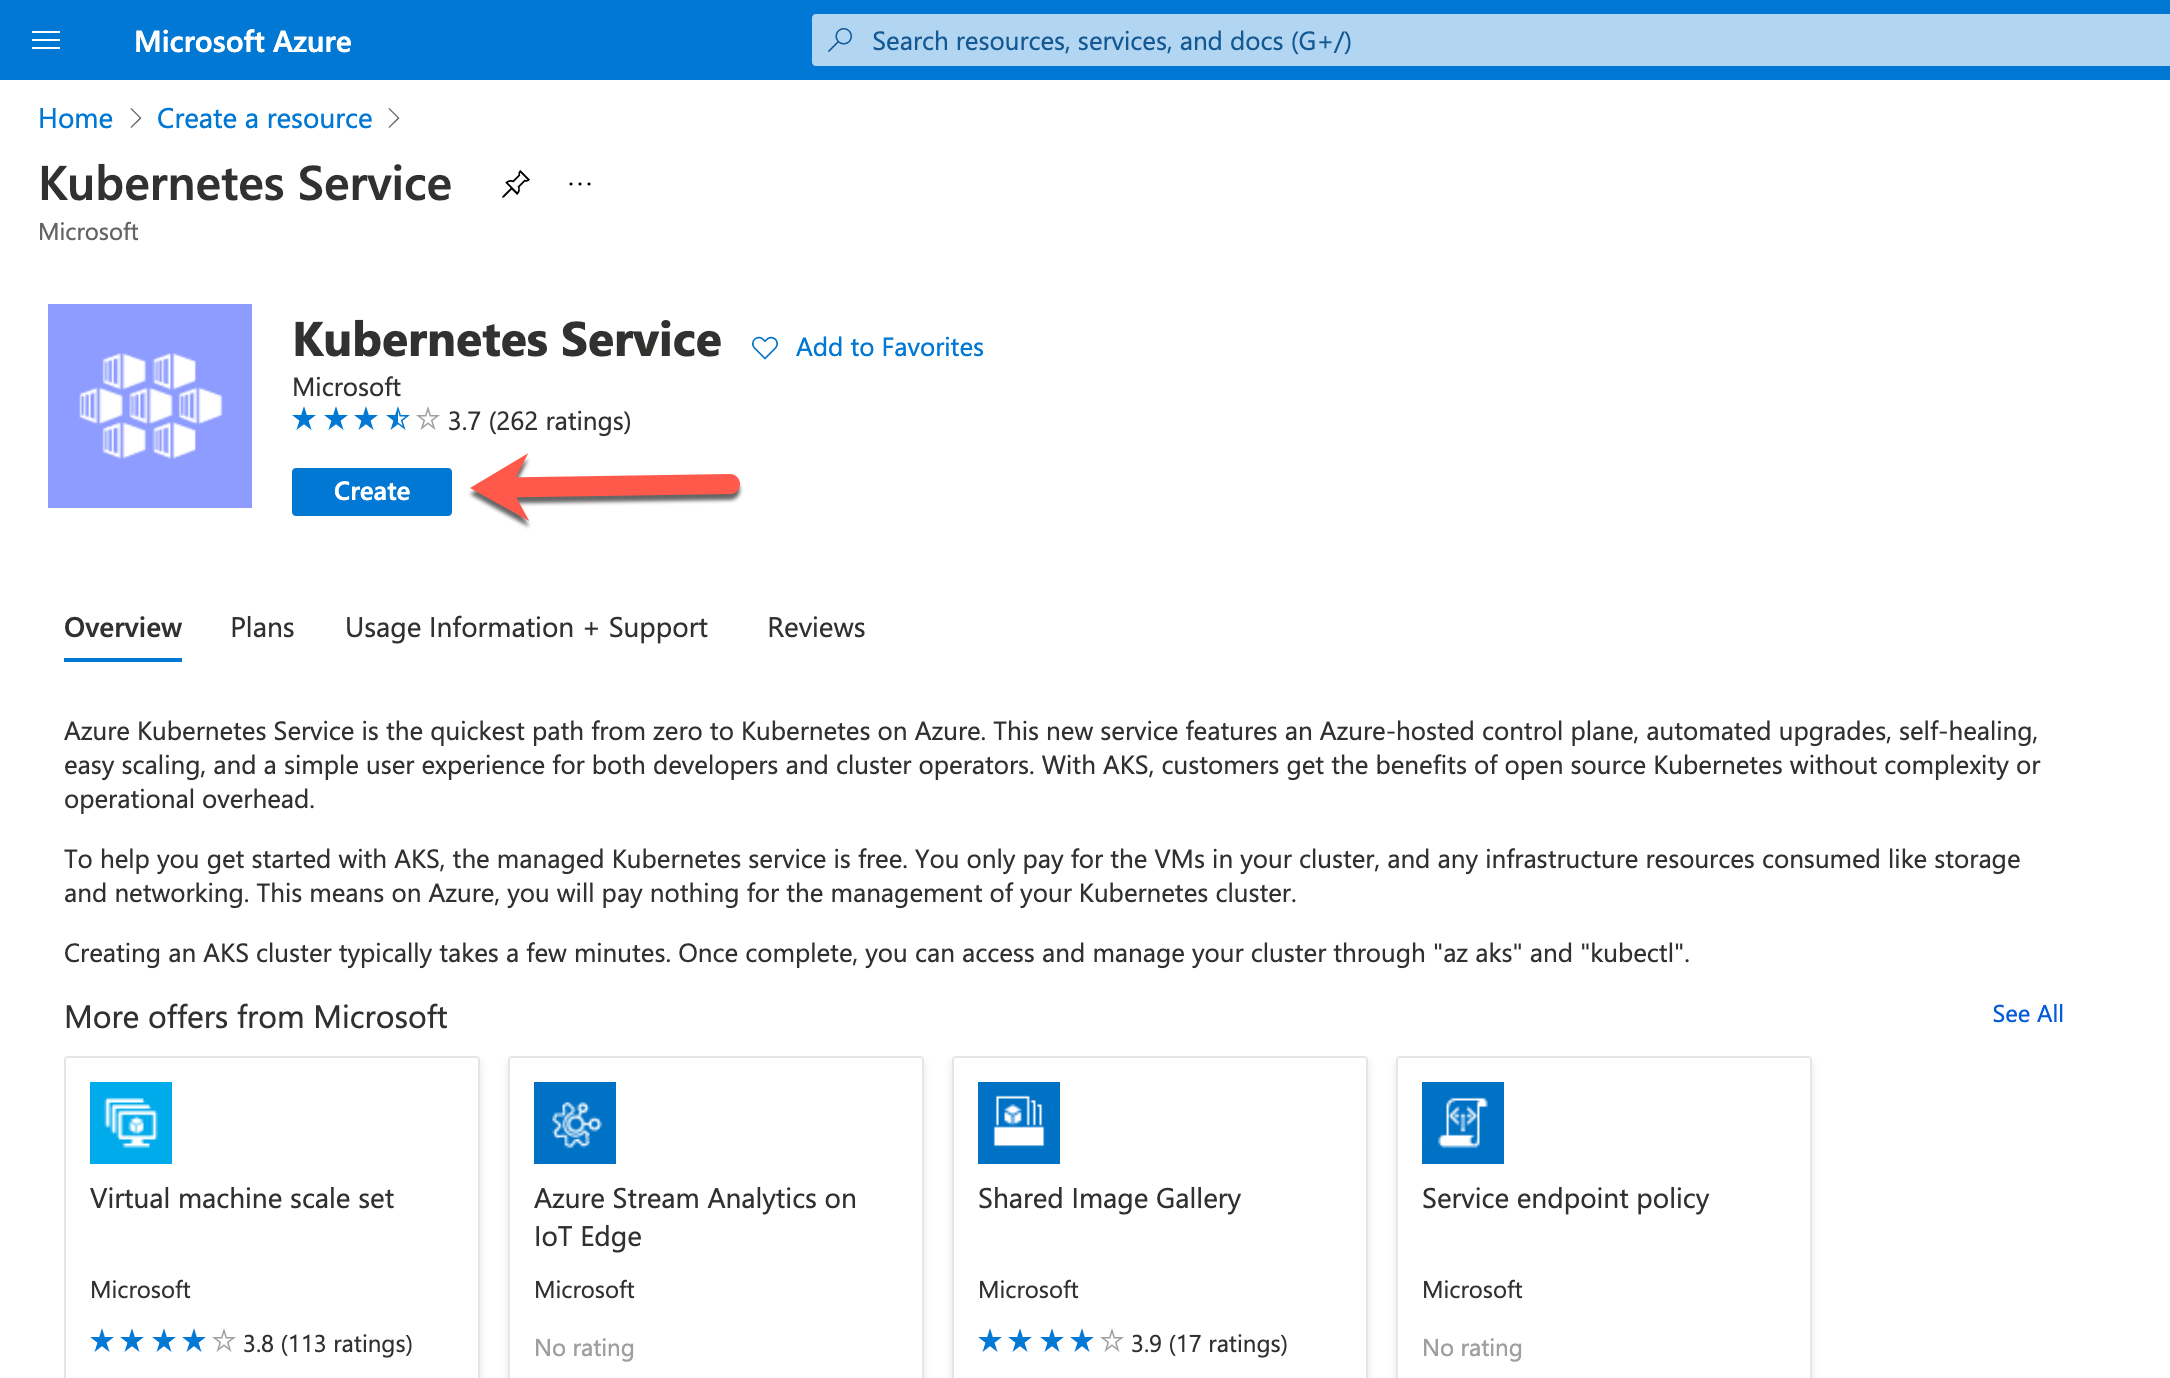Open Service endpoint policy icon
Image resolution: width=2170 pixels, height=1378 pixels.
[1463, 1123]
